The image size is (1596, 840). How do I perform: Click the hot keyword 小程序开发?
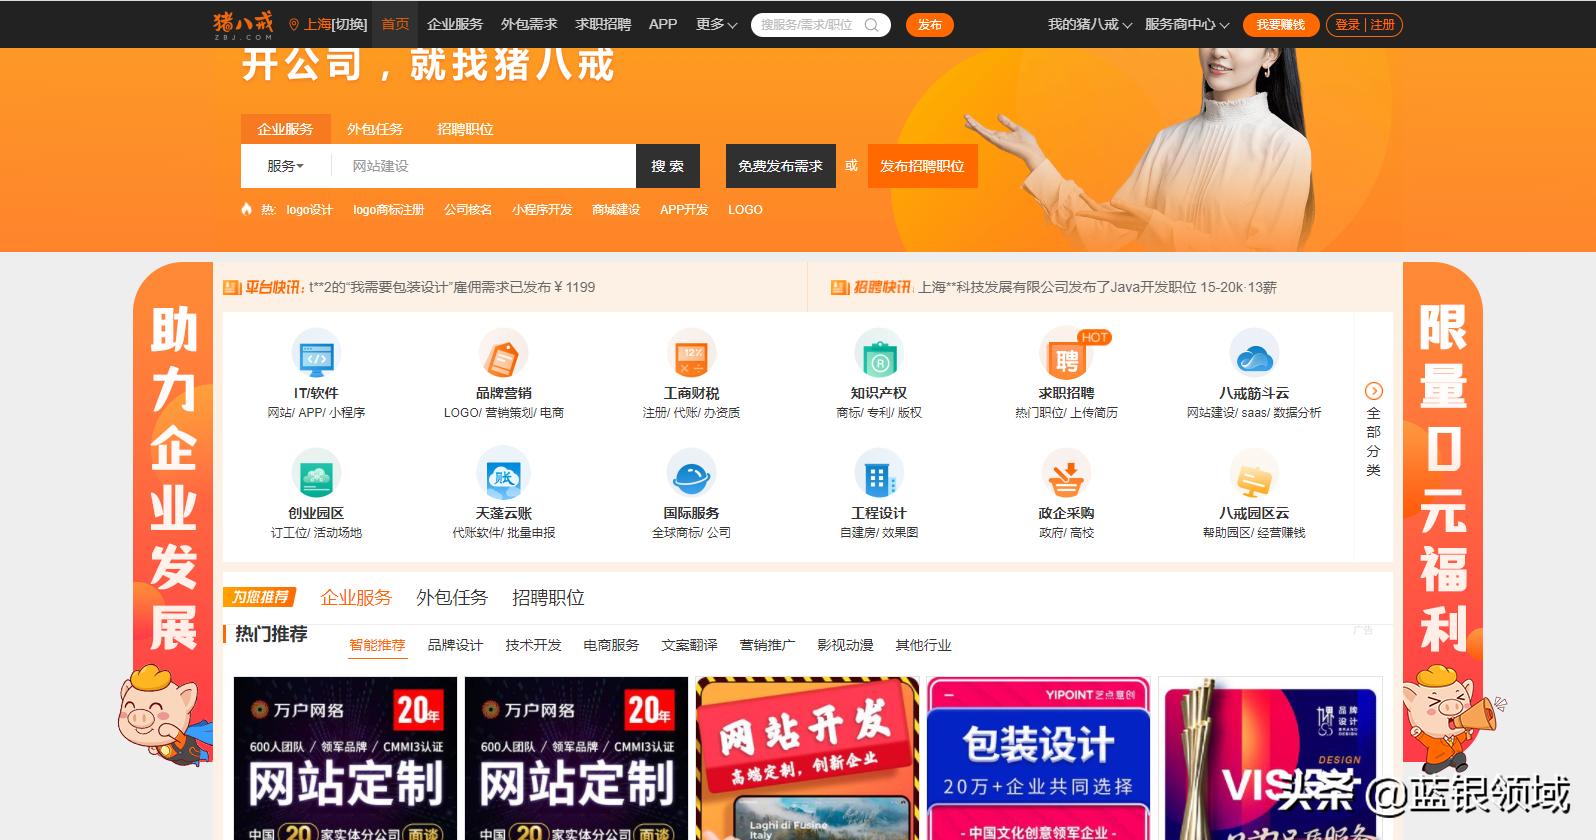[x=542, y=209]
